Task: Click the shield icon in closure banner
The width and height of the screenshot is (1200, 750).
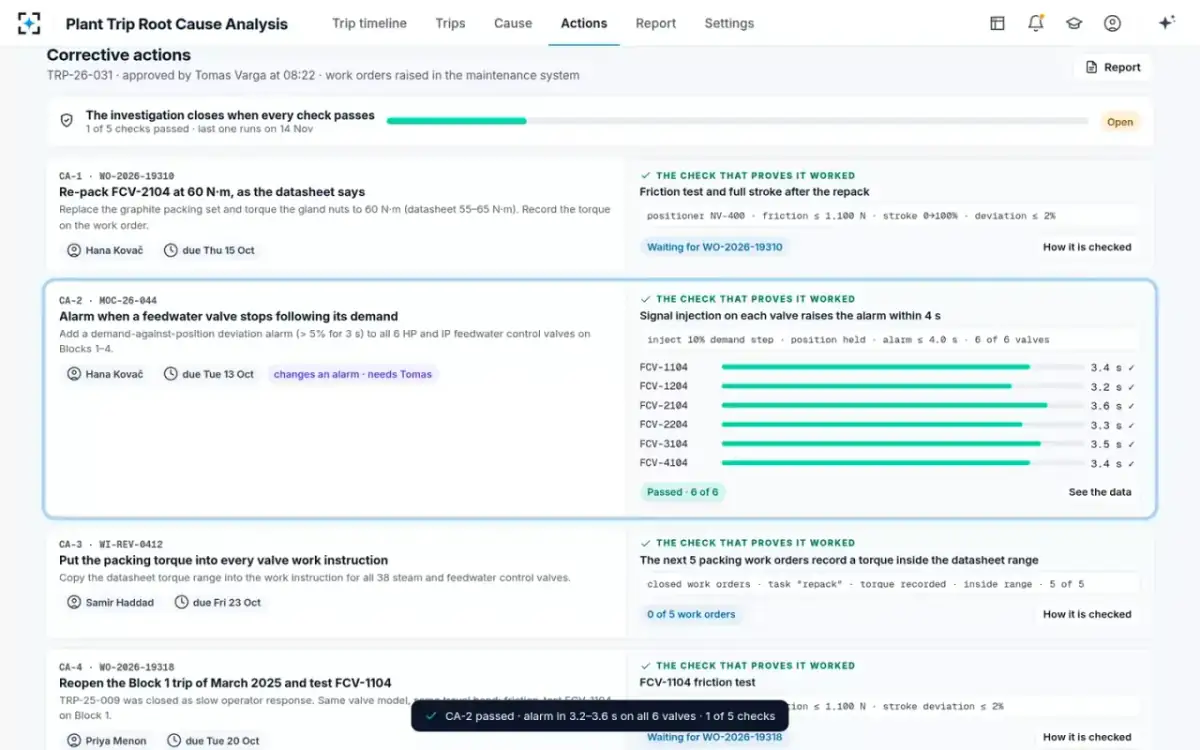Action: pyautogui.click(x=67, y=121)
